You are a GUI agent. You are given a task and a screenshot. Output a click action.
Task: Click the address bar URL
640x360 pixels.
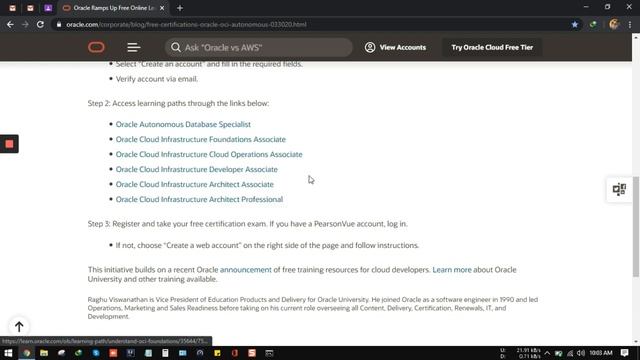186,24
